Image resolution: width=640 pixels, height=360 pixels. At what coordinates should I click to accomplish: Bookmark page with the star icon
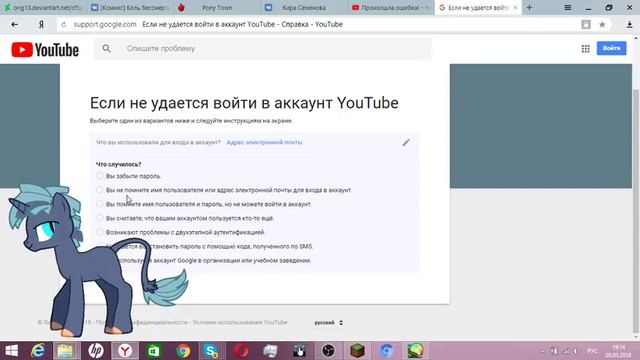coord(602,24)
